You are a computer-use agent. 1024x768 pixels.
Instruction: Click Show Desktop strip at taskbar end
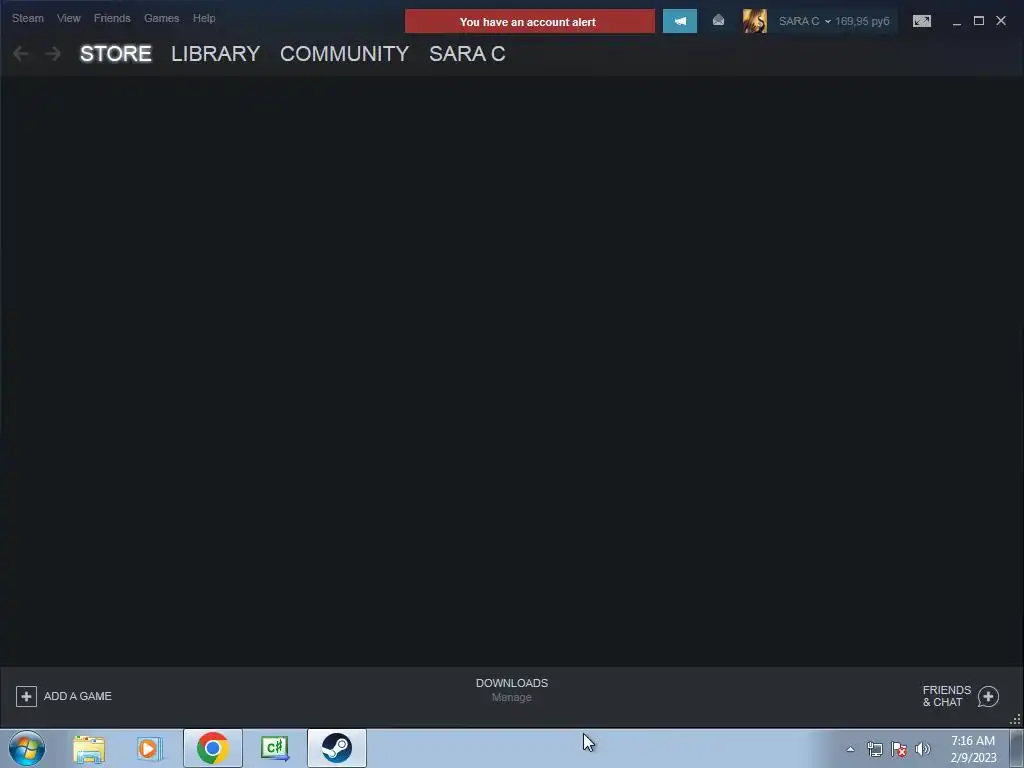1017,748
